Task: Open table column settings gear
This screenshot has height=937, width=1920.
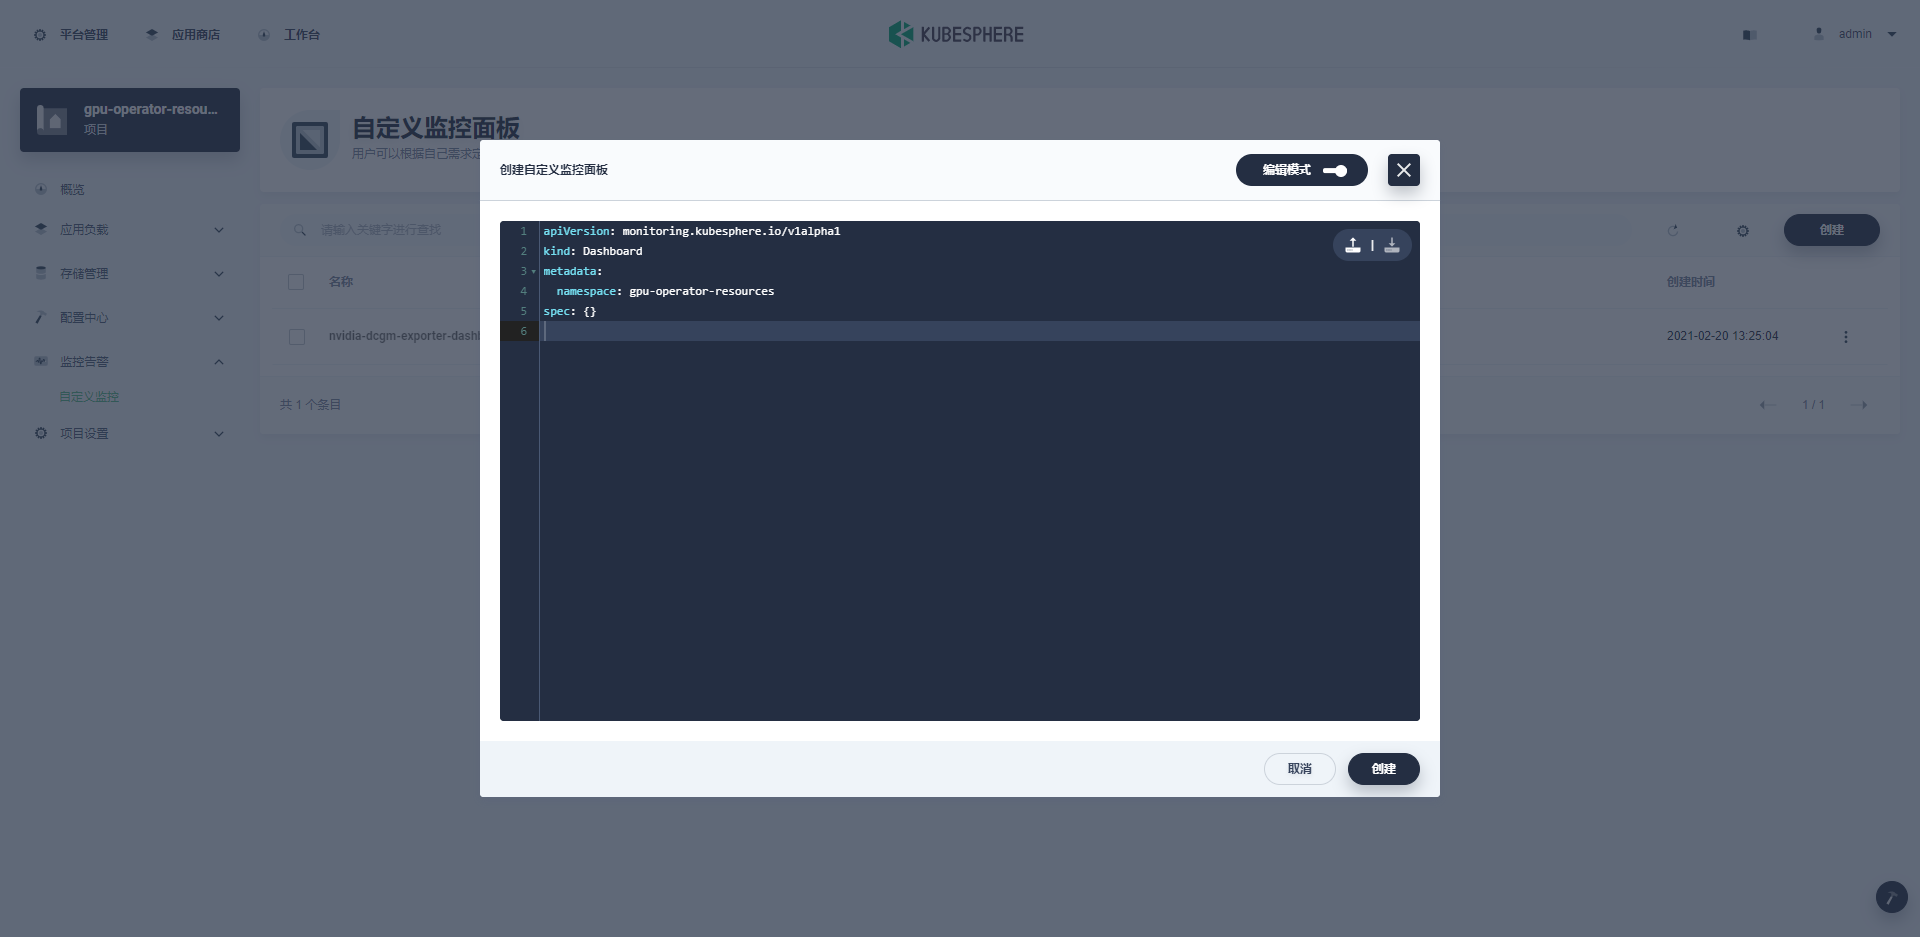Action: 1743,231
